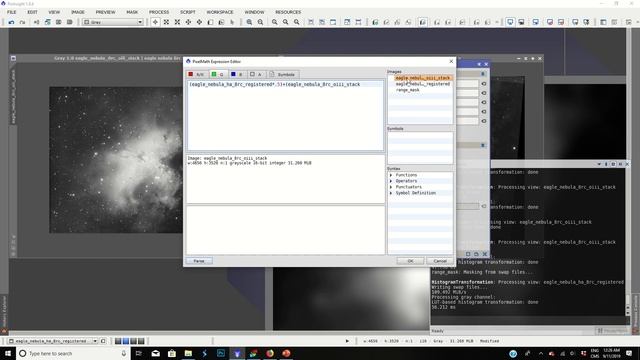The height and width of the screenshot is (360, 640).
Task: Click the highlighted monitor icon in right toolbar
Action: click(x=510, y=22)
